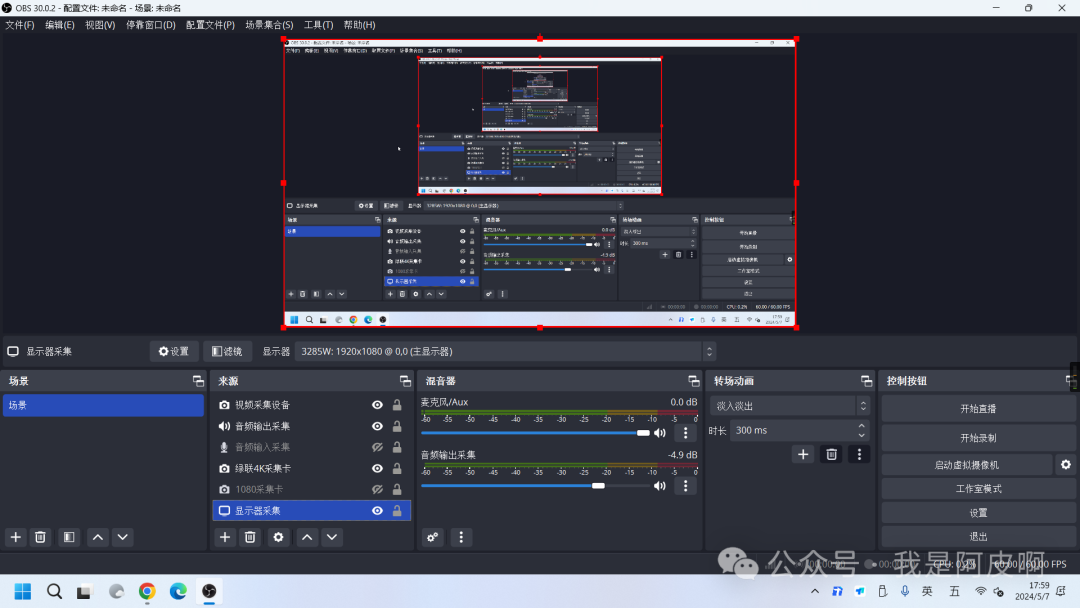
Task: Show the hidden 1080采集卡 source
Action: pyautogui.click(x=377, y=489)
